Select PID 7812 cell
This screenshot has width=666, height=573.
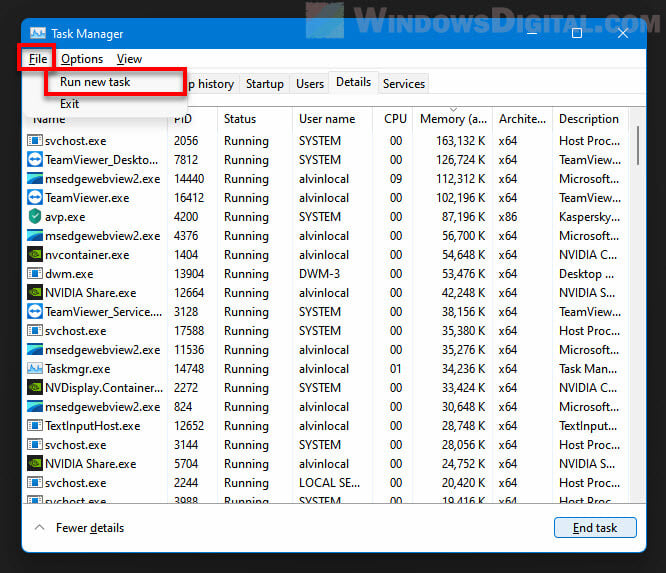tap(186, 160)
